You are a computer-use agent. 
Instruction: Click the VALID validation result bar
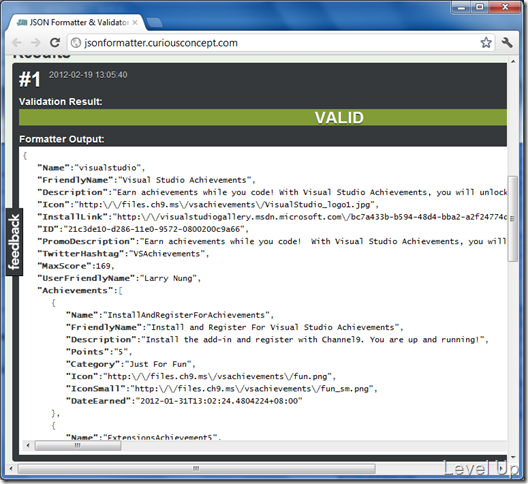coord(263,118)
